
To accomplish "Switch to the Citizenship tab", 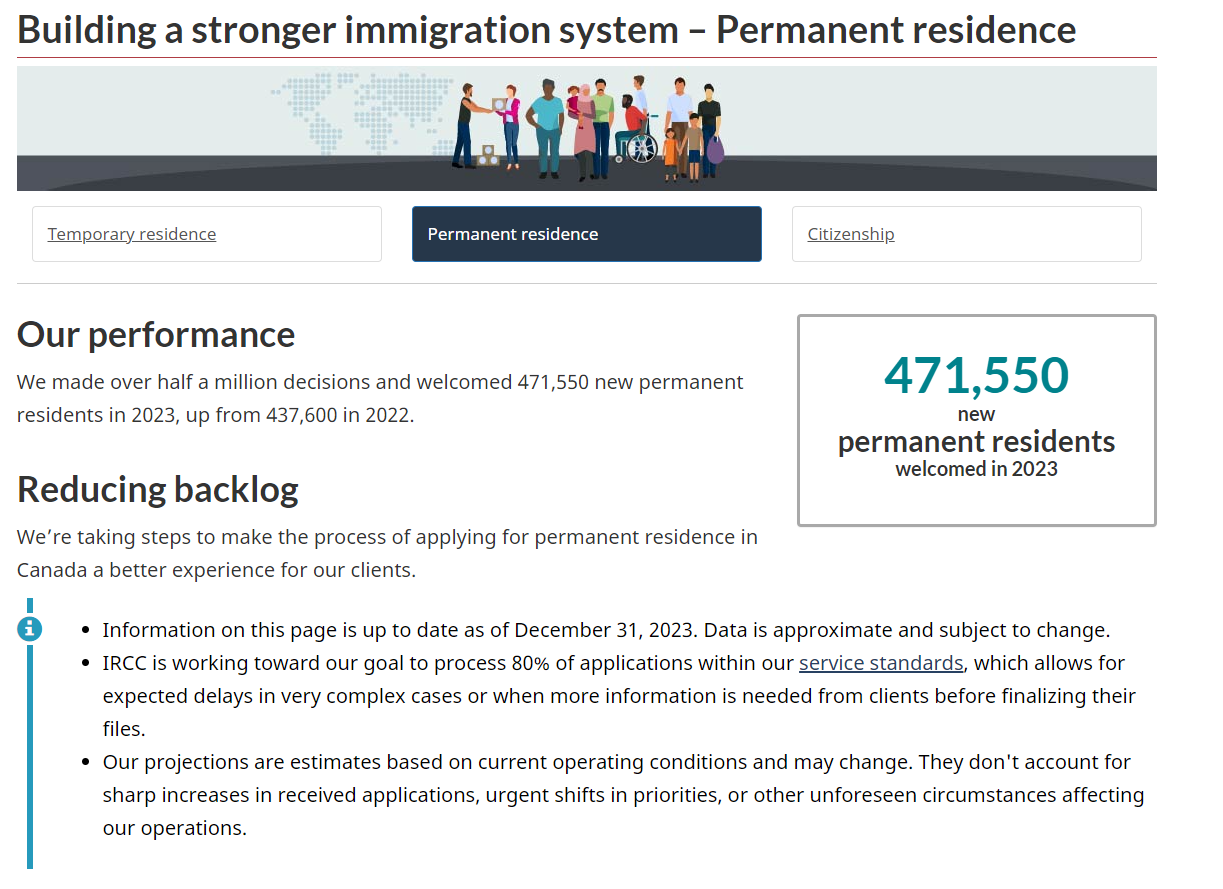I will click(x=851, y=234).
